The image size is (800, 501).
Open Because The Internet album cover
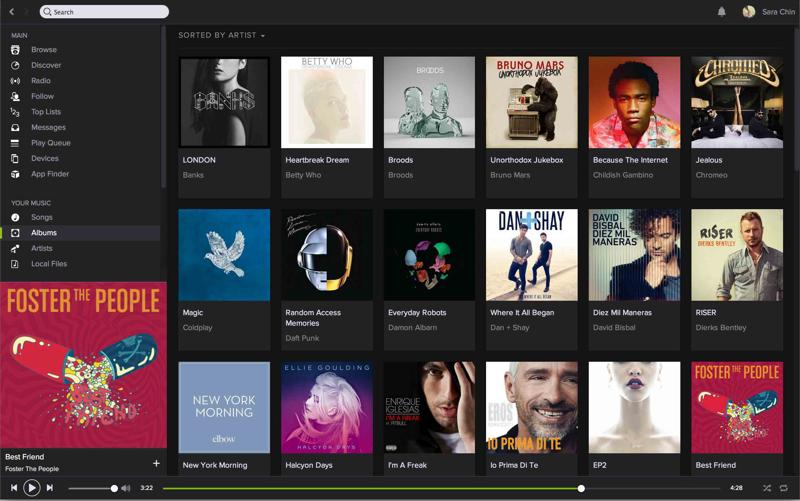coord(634,102)
